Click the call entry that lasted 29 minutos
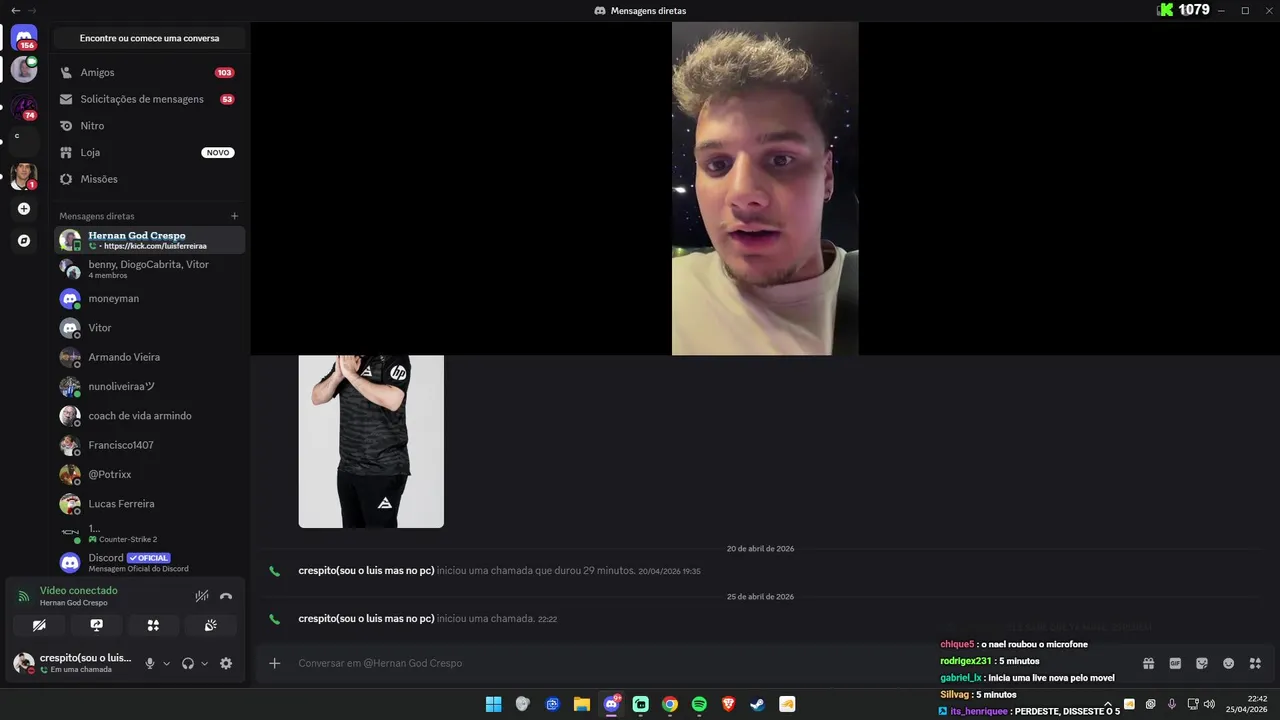This screenshot has height=720, width=1280. (x=499, y=571)
